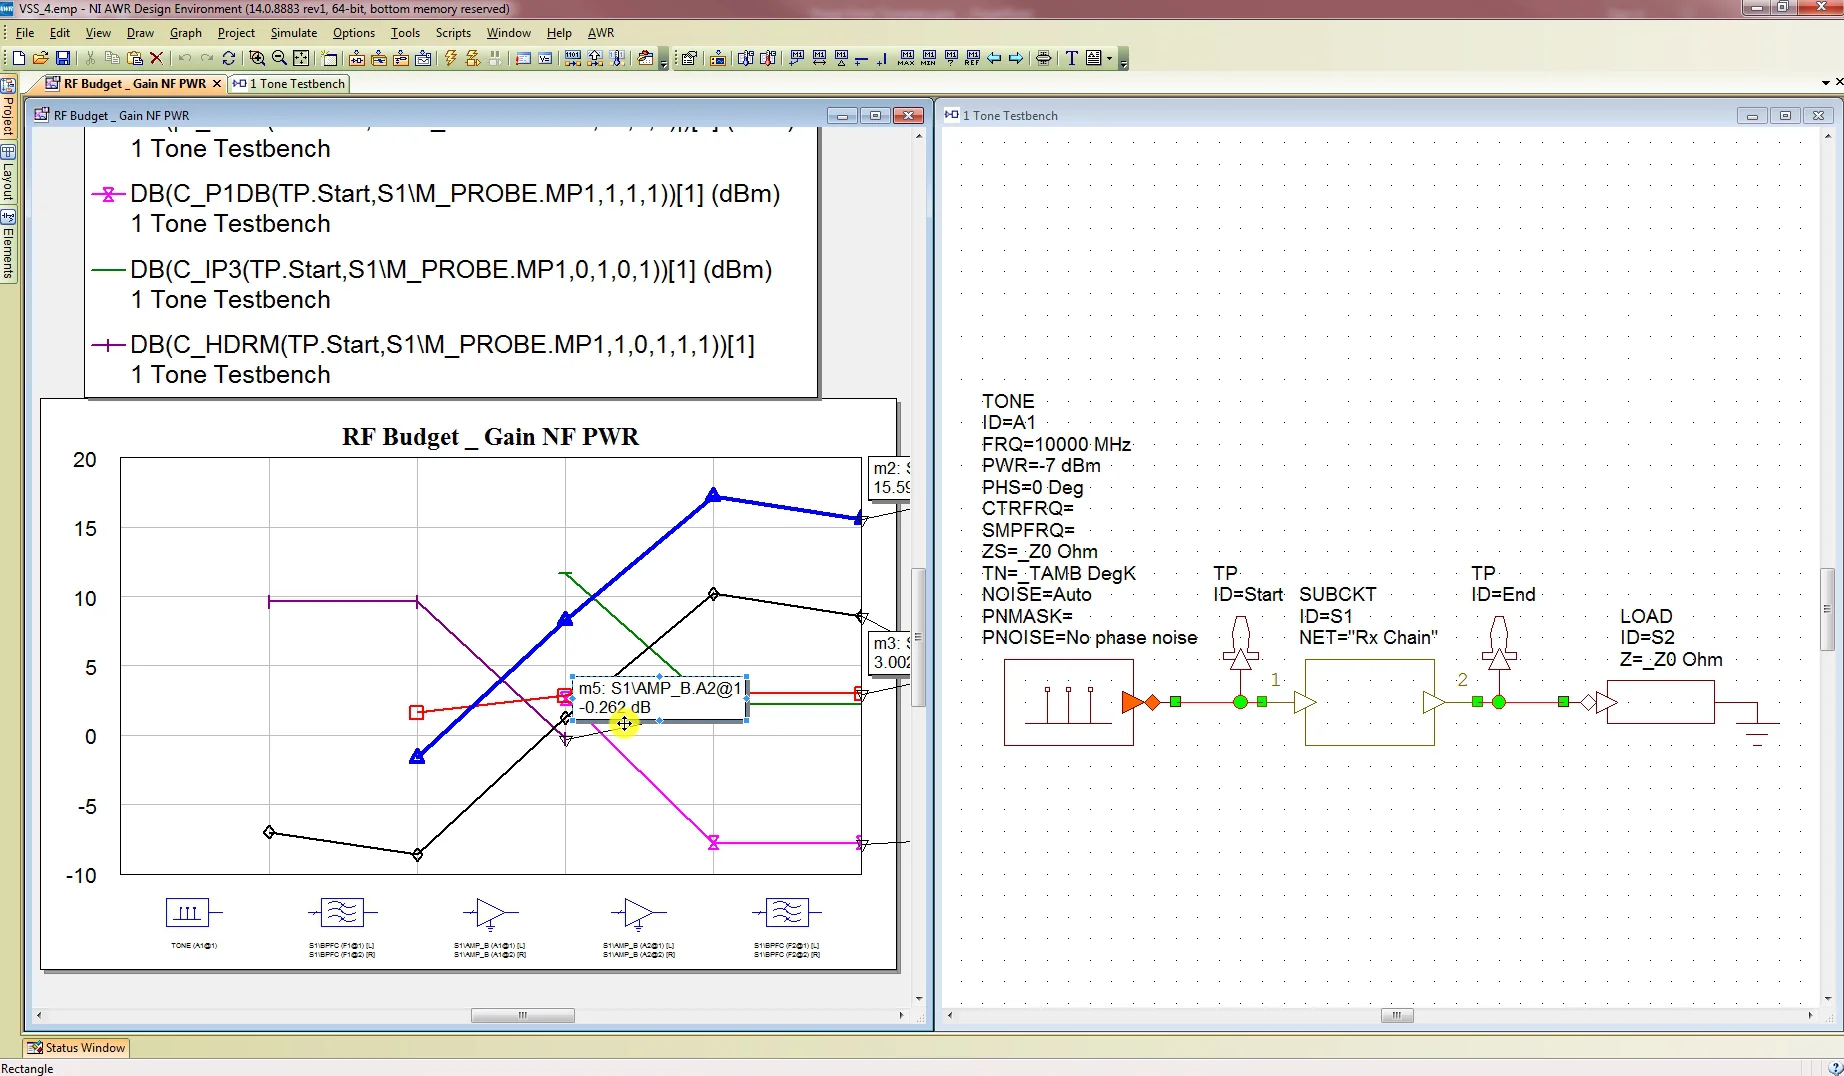The height and width of the screenshot is (1076, 1844).
Task: Open the Graph menu
Action: (x=186, y=32)
